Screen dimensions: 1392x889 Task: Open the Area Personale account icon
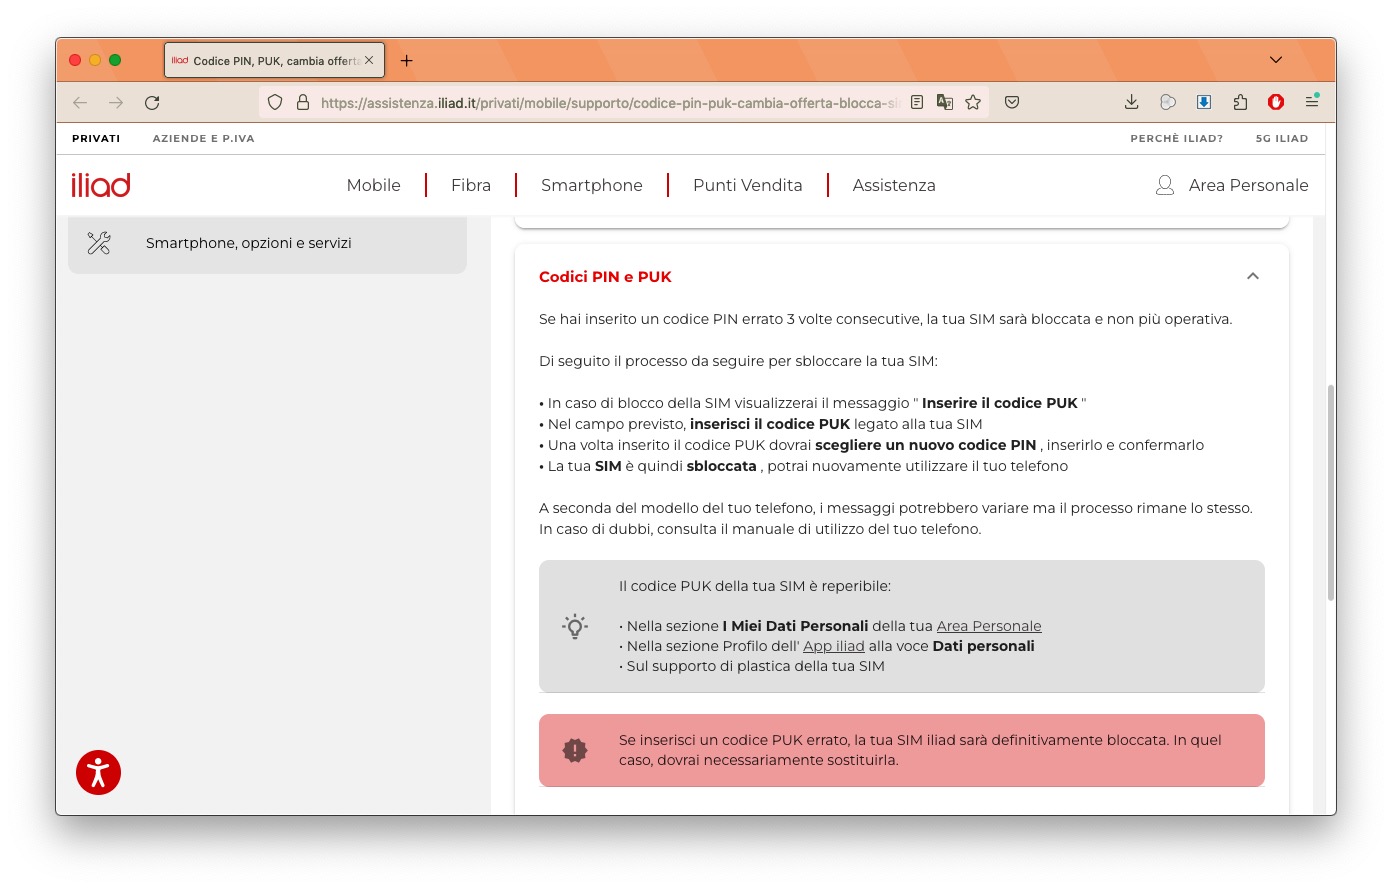[x=1164, y=184]
